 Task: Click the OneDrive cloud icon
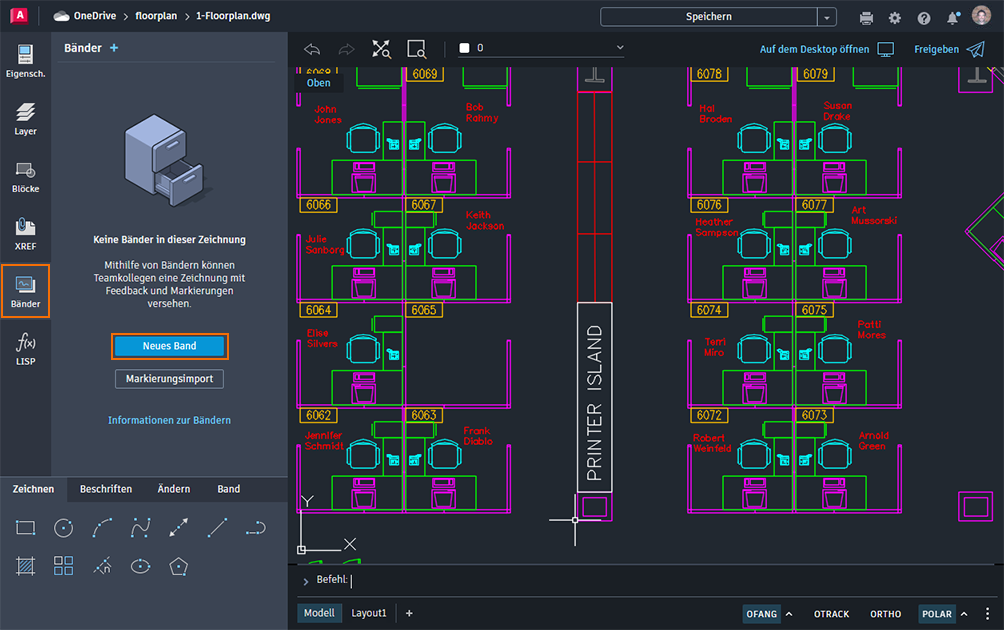coord(61,16)
